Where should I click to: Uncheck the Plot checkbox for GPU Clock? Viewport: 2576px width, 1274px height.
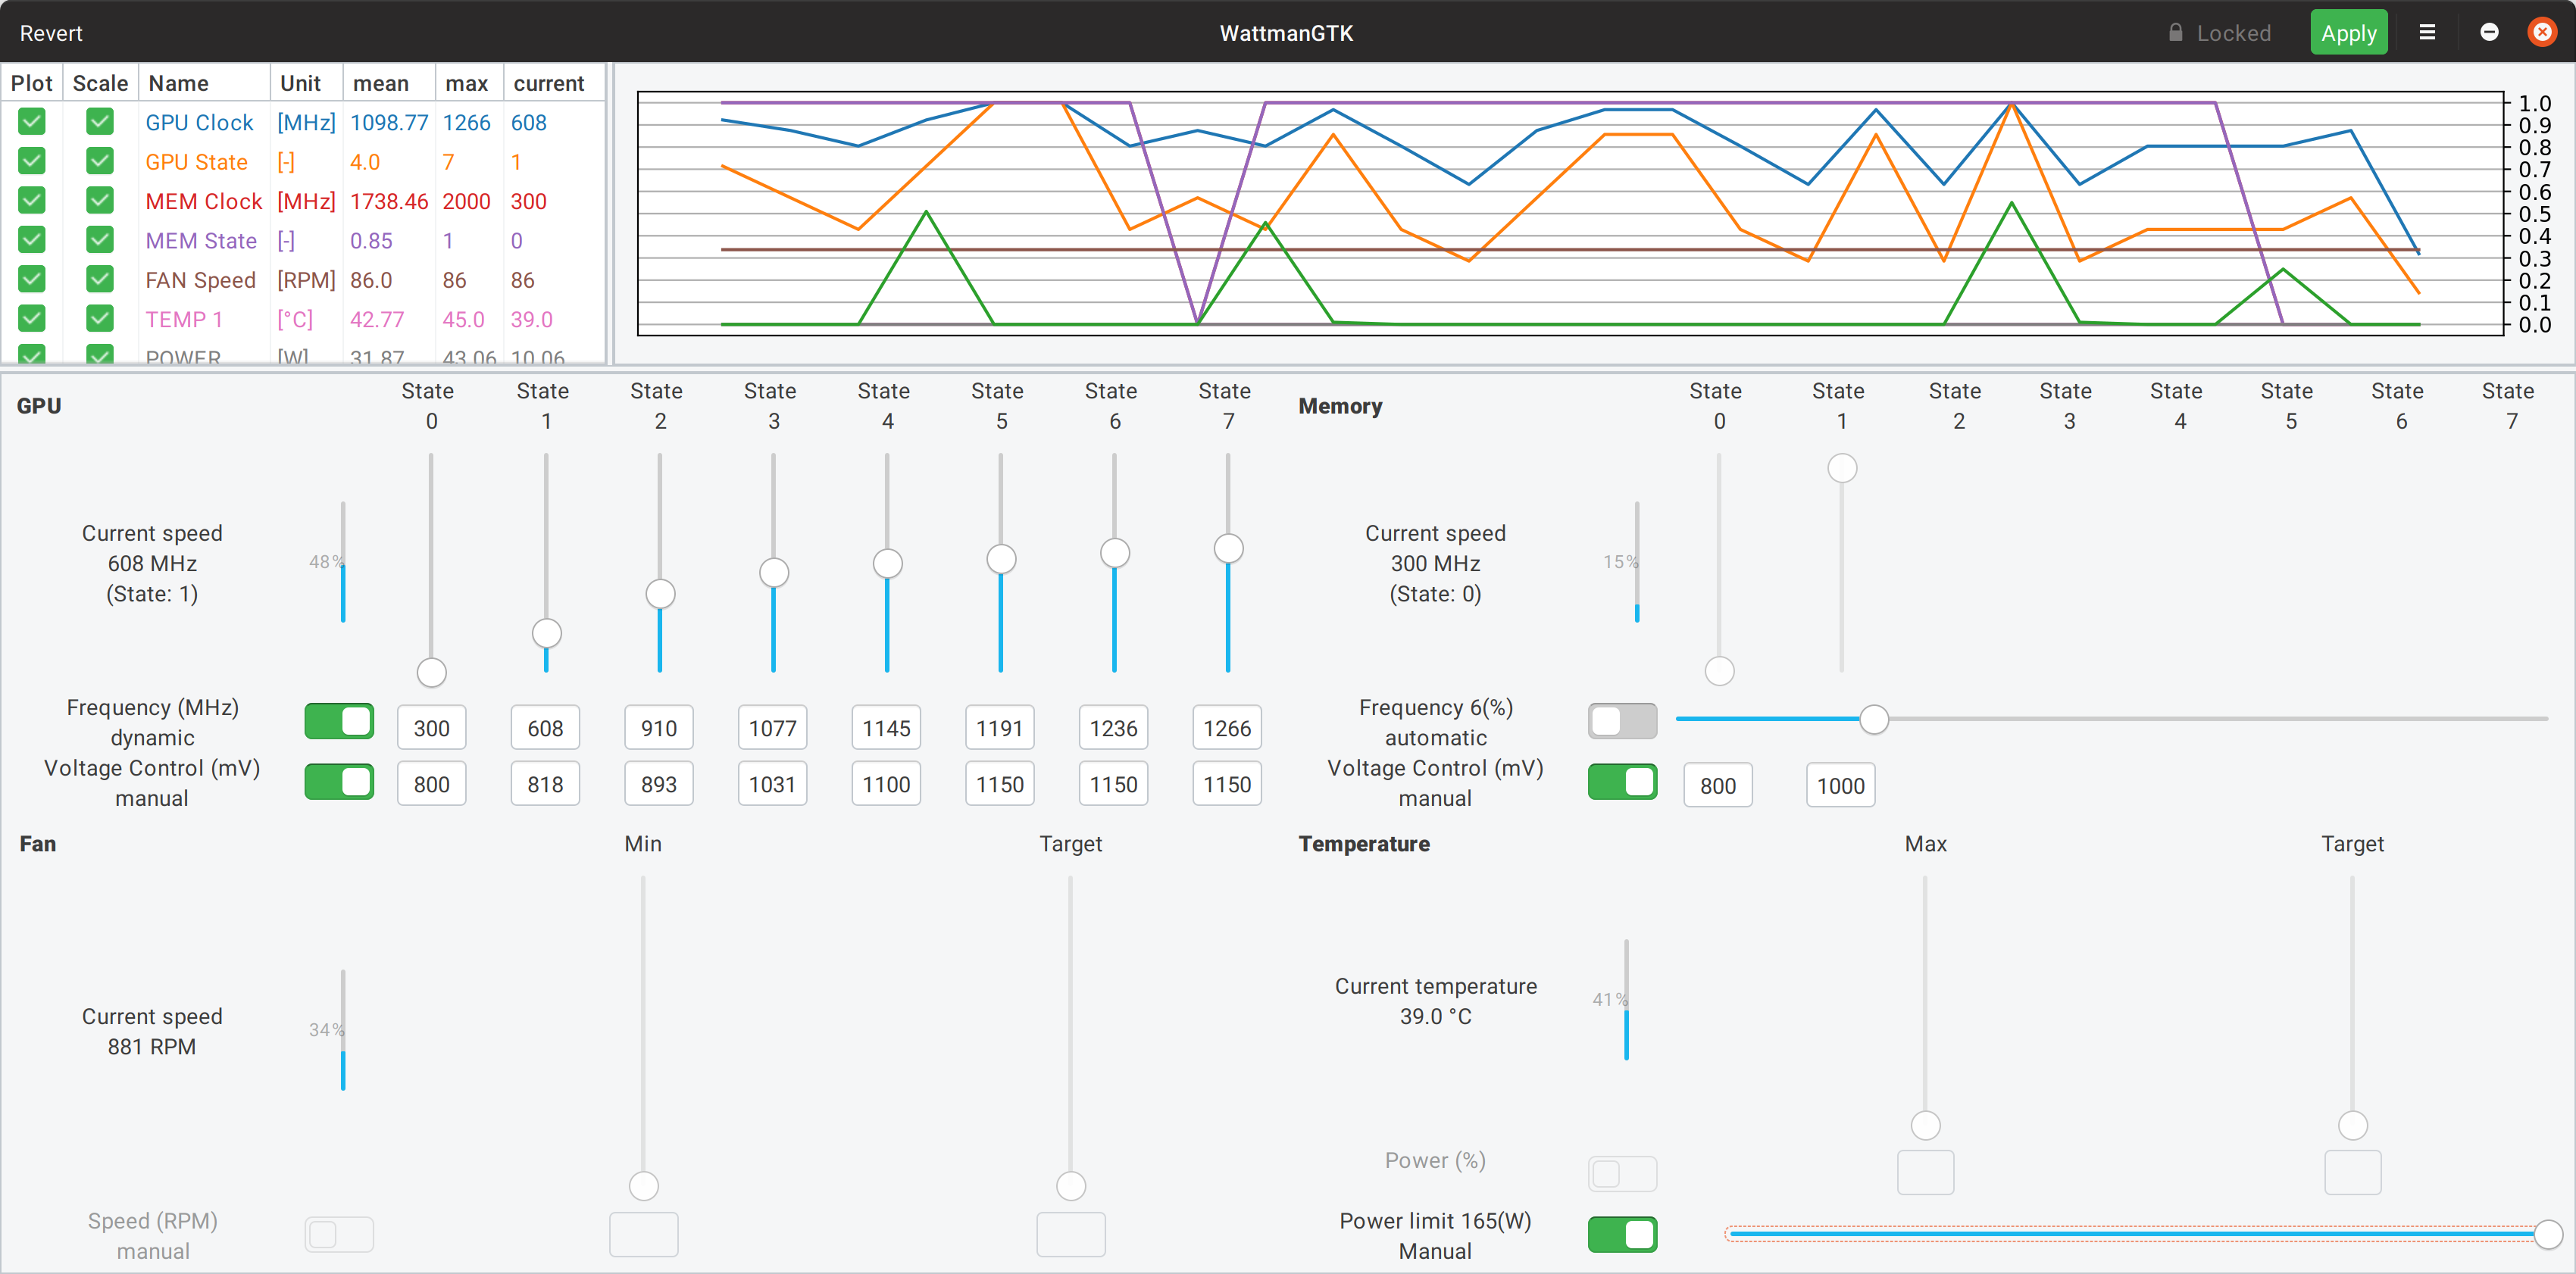(x=32, y=122)
